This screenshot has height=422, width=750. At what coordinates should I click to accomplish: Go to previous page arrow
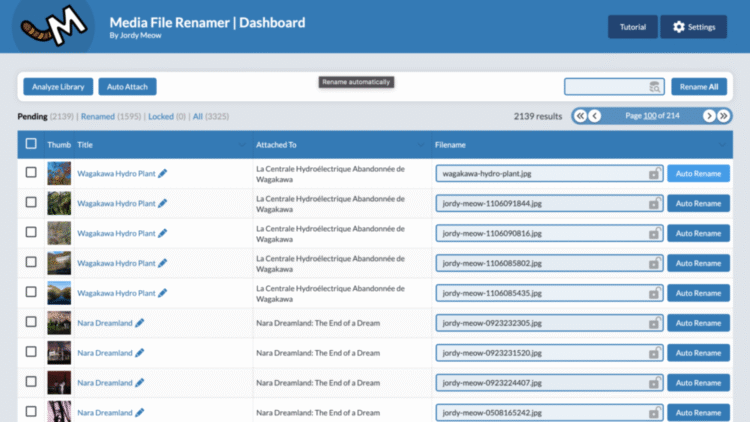[595, 116]
